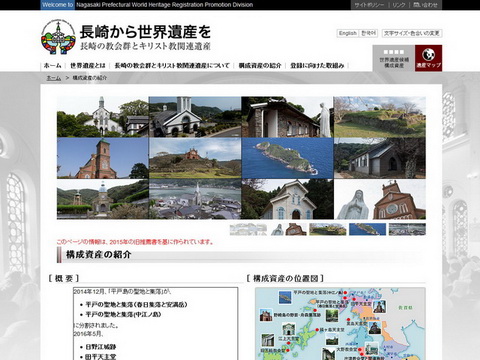Select the Mary statue slideshow thumbnail
The height and width of the screenshot is (360, 480).
click(x=288, y=229)
